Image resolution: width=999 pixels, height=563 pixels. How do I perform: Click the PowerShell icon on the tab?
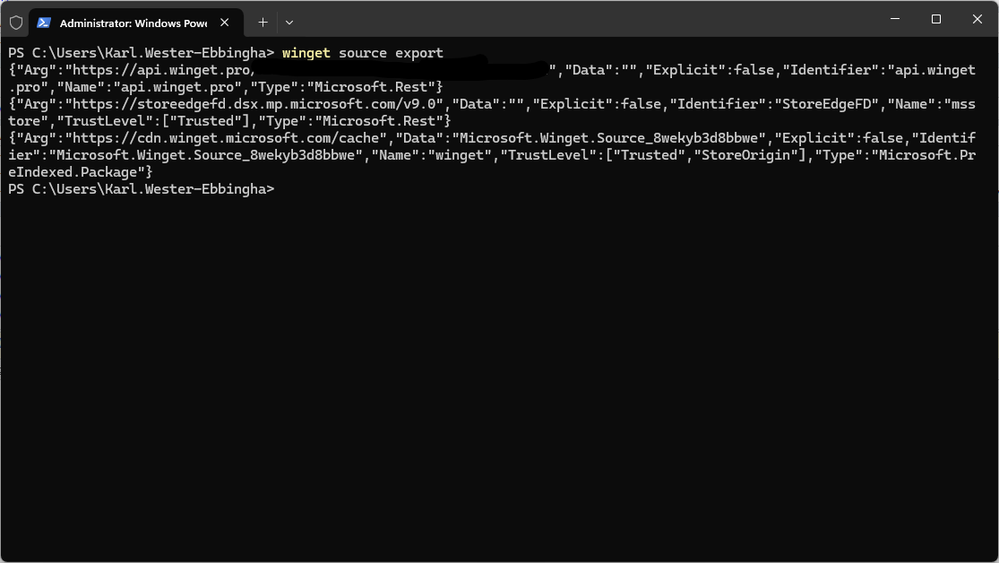pos(43,23)
